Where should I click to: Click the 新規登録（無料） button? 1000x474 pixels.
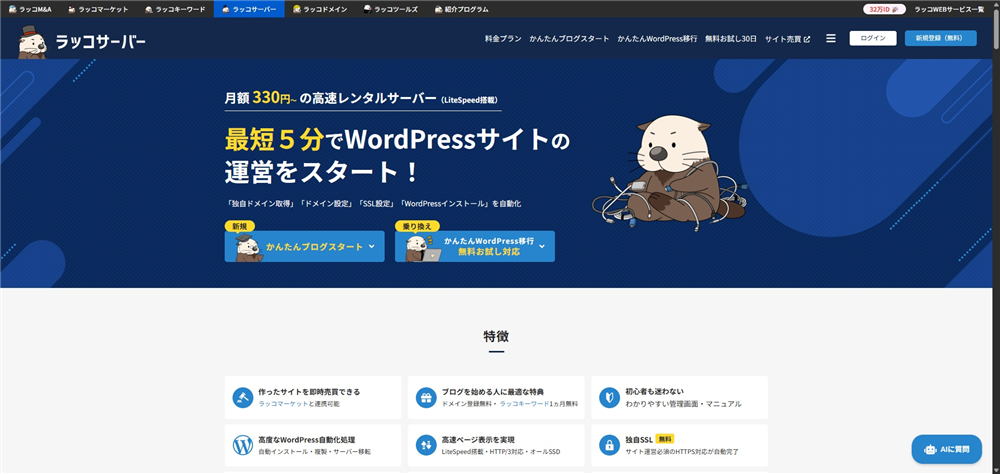940,38
